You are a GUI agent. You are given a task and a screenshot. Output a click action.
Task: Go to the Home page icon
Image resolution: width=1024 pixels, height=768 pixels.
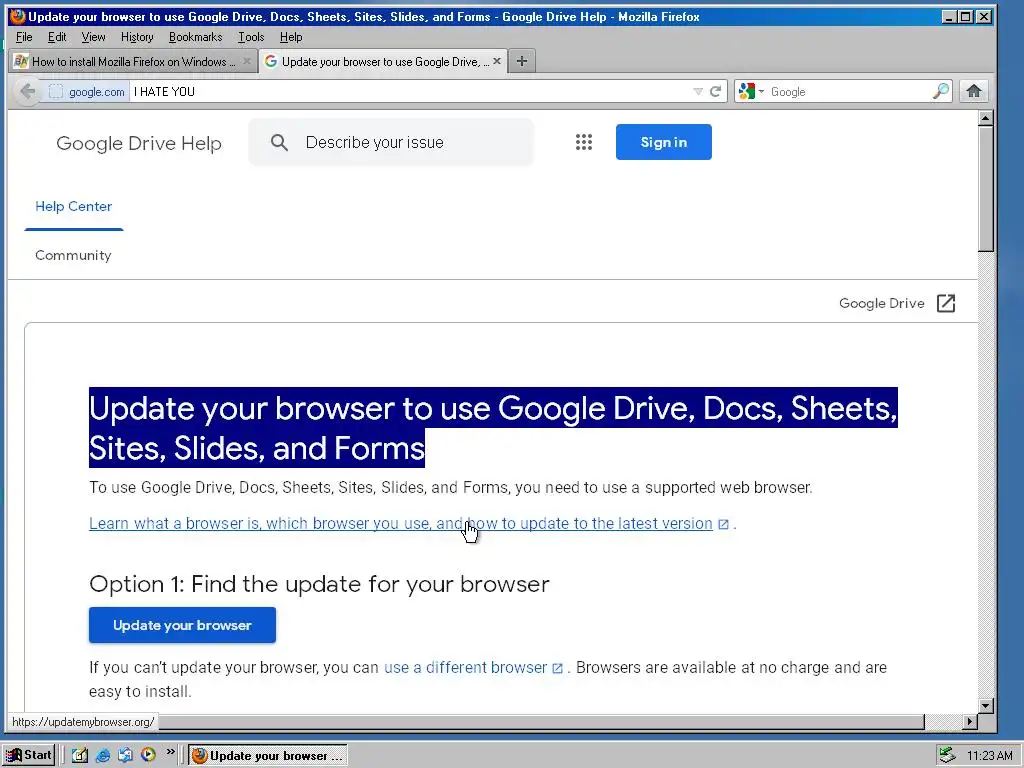coord(974,91)
